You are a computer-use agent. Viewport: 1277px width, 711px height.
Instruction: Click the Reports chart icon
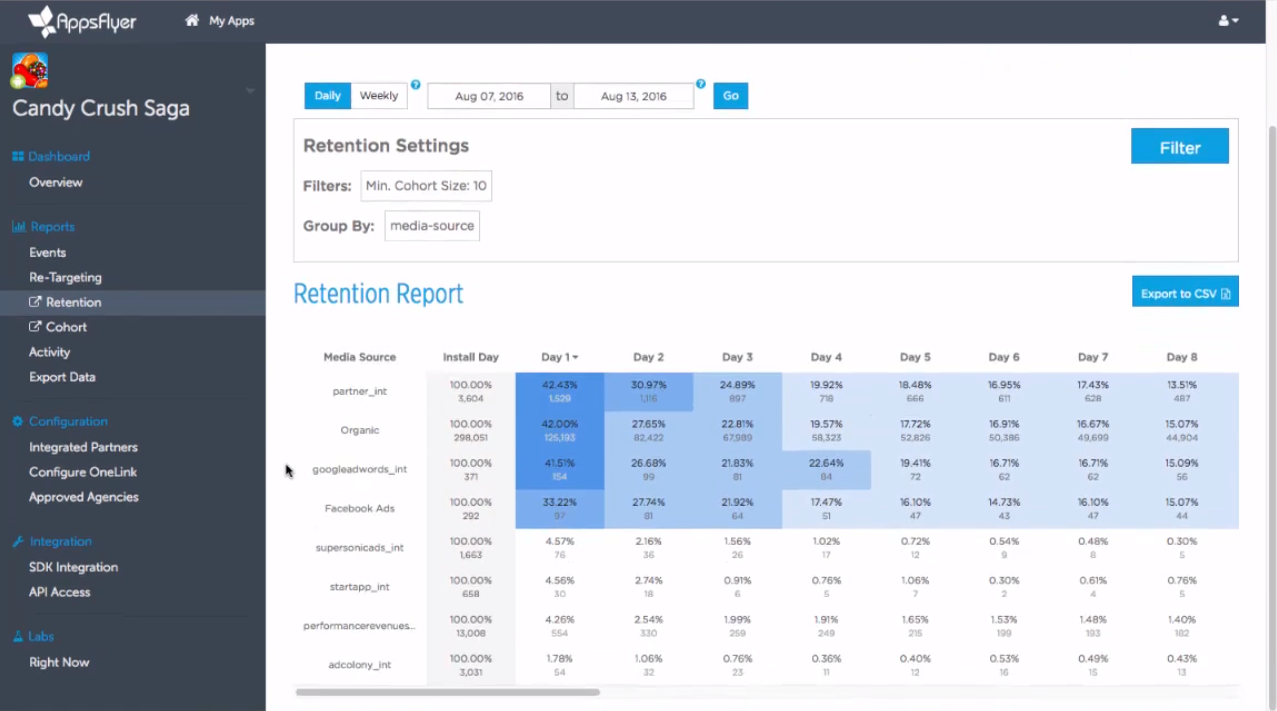[x=18, y=227]
